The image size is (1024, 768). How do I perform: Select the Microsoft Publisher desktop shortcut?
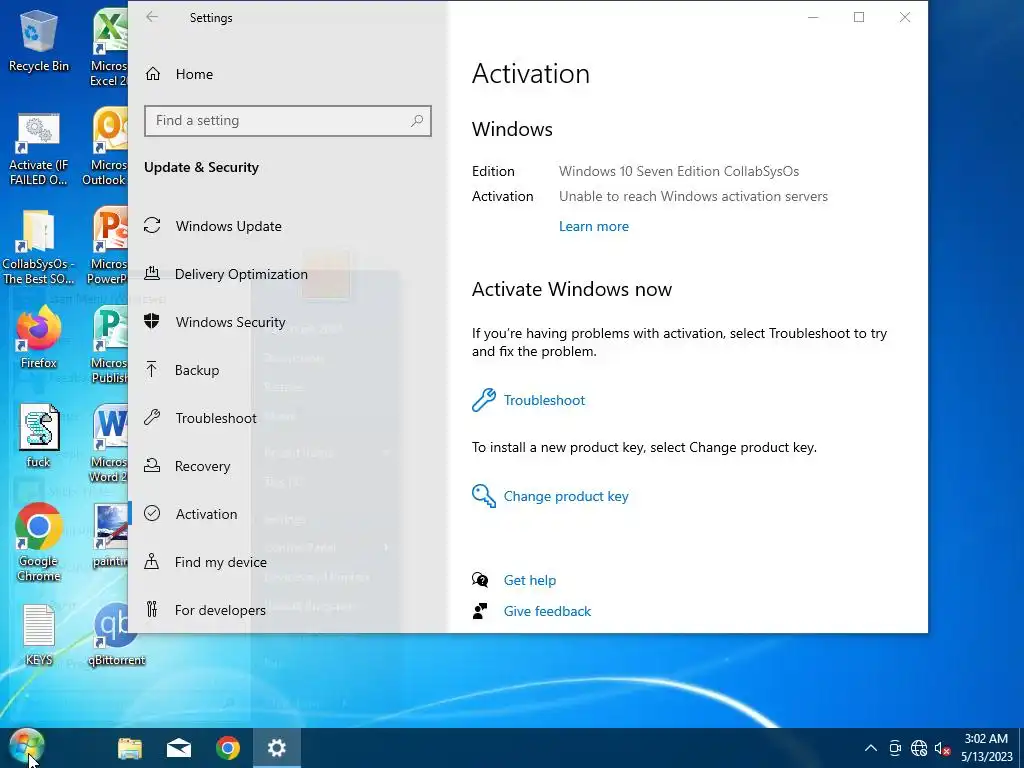click(x=109, y=346)
